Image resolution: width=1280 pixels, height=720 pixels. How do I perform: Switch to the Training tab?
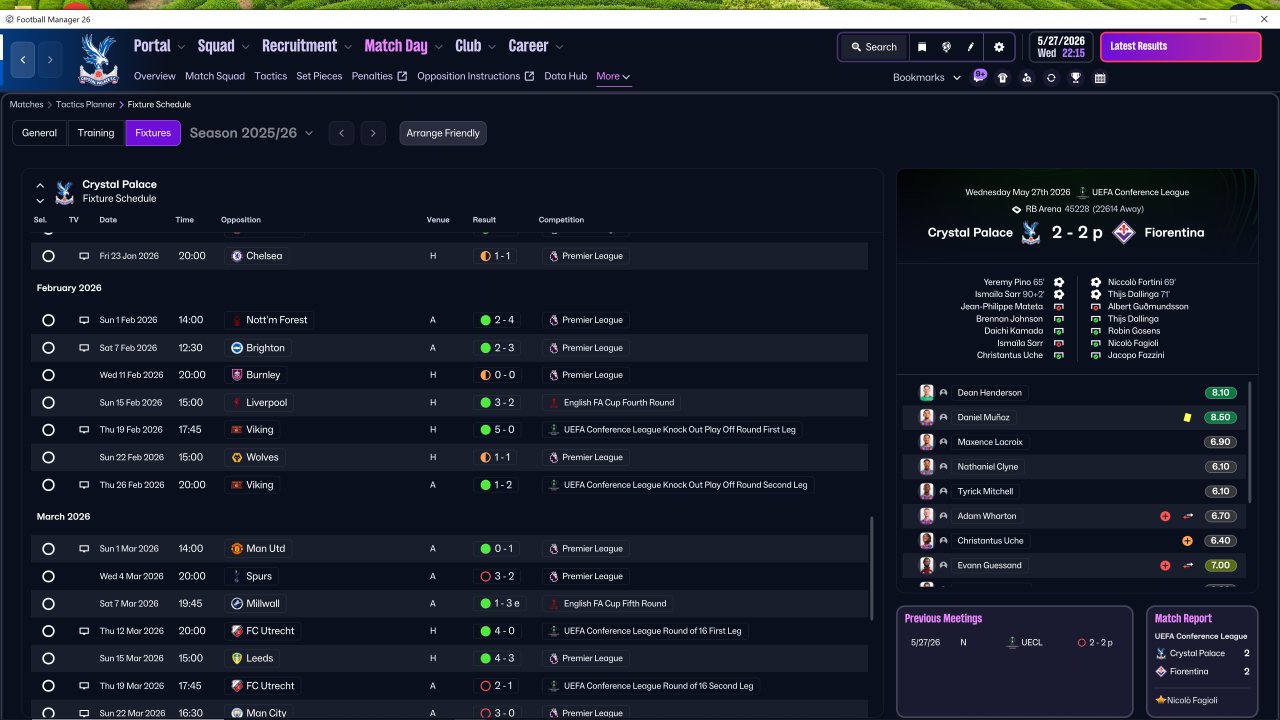coord(96,133)
